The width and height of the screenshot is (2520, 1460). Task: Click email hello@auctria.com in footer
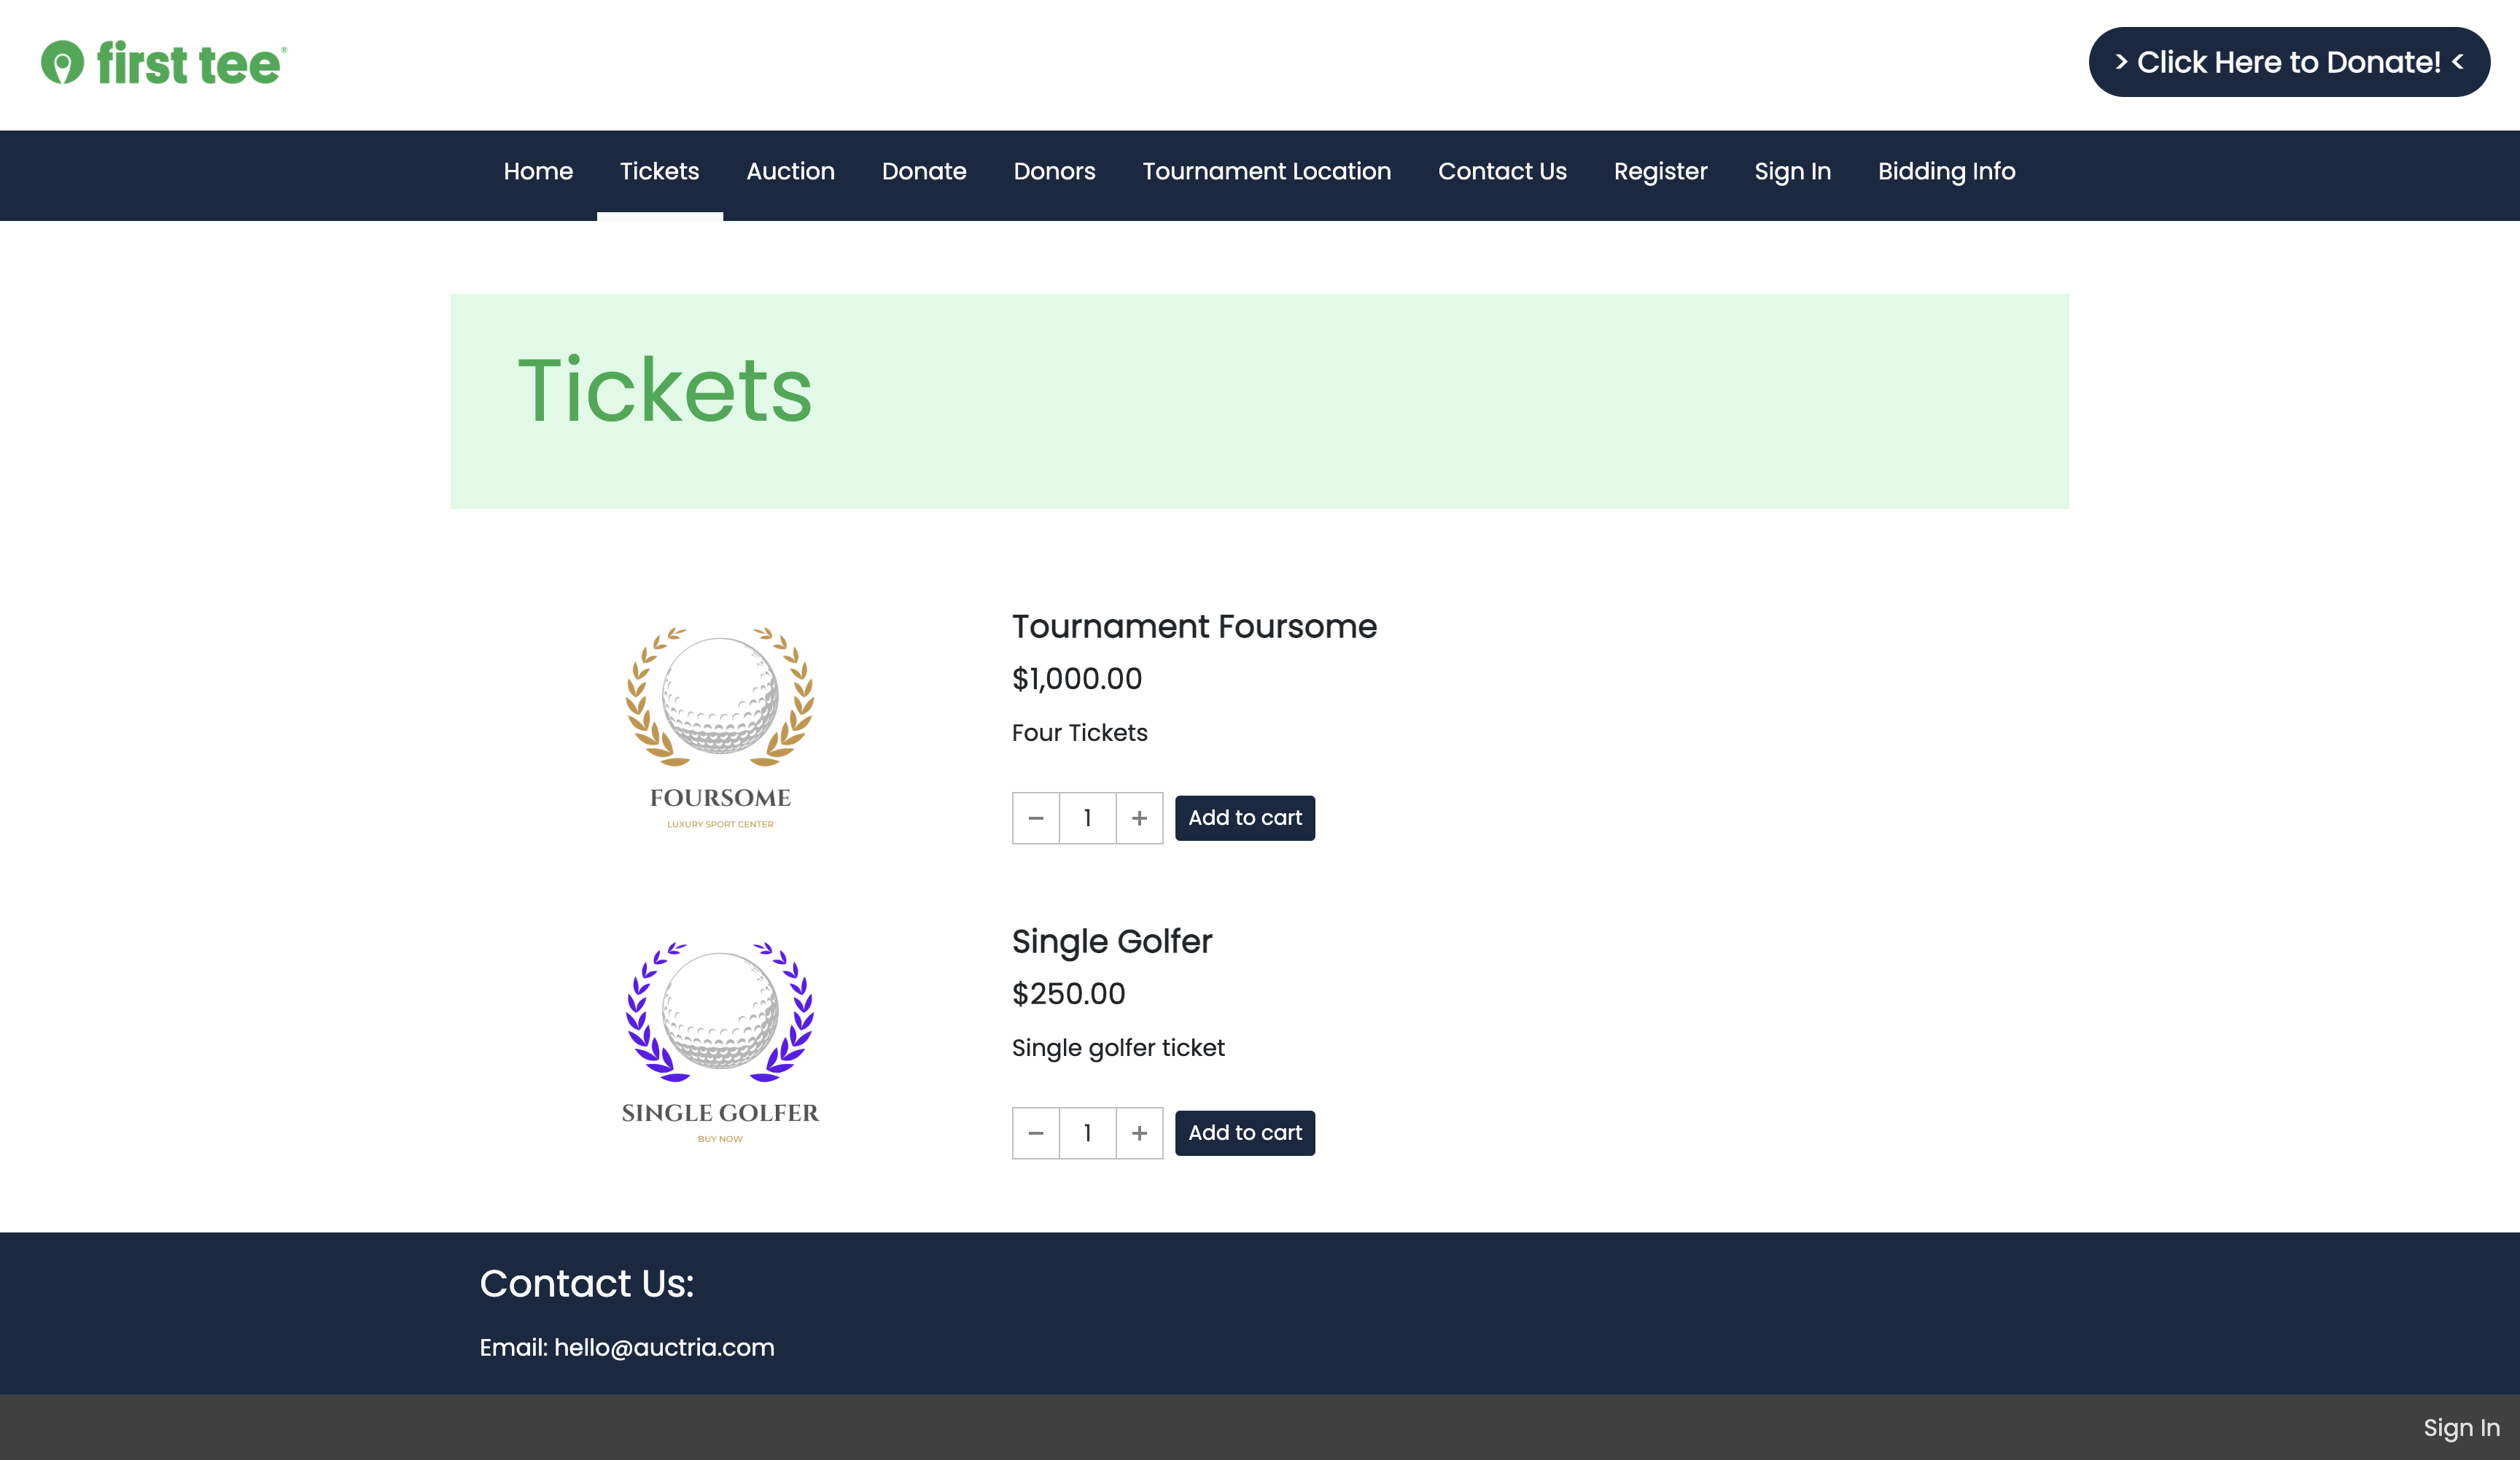click(664, 1347)
